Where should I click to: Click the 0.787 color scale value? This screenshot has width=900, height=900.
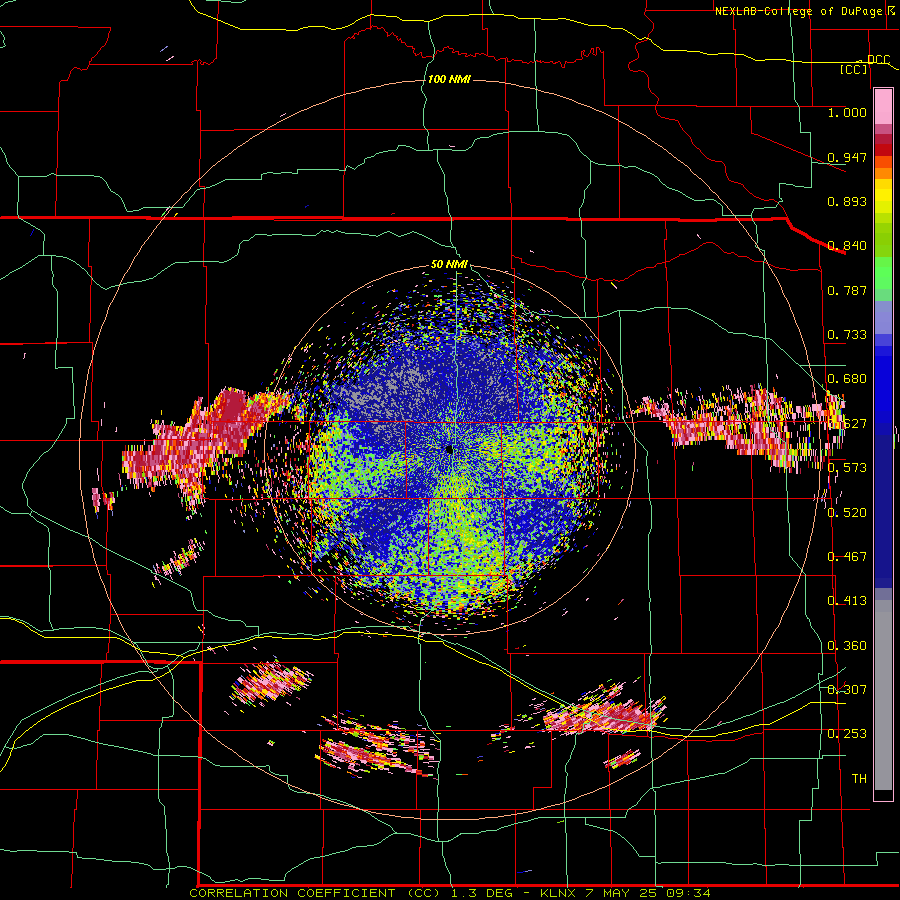point(847,290)
